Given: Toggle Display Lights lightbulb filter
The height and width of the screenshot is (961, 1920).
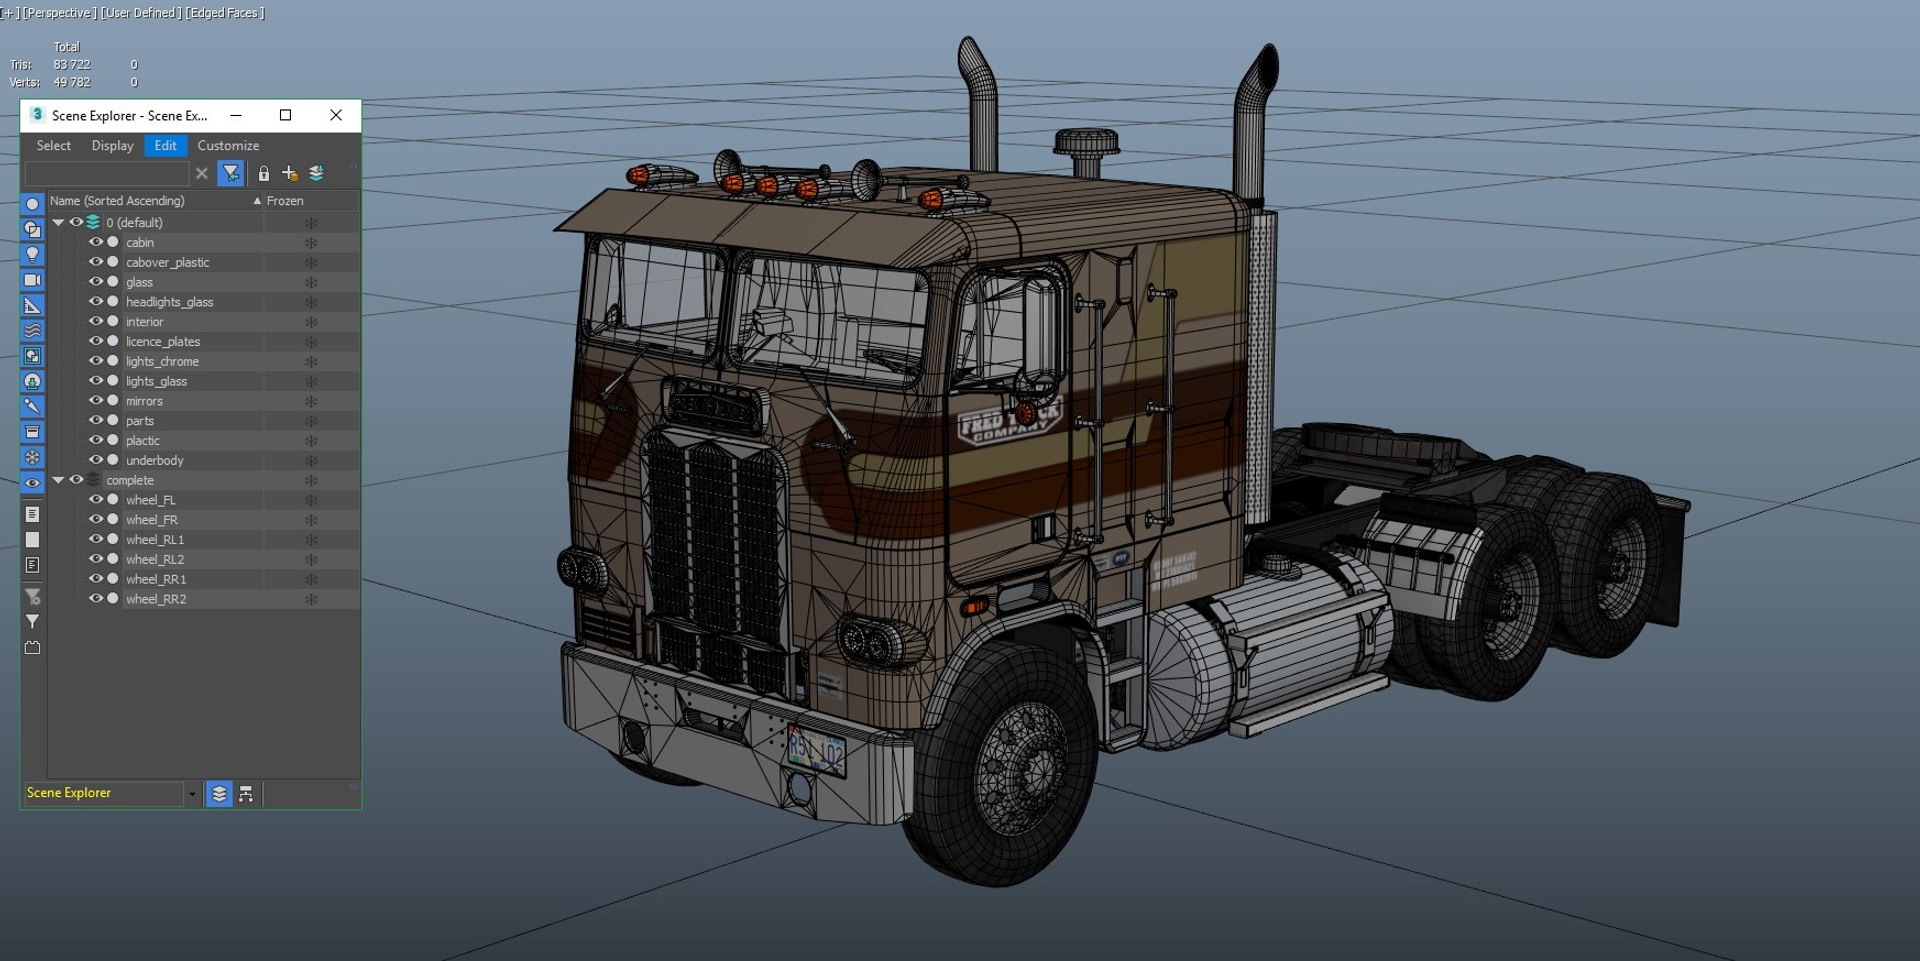Looking at the screenshot, I should click(x=32, y=255).
